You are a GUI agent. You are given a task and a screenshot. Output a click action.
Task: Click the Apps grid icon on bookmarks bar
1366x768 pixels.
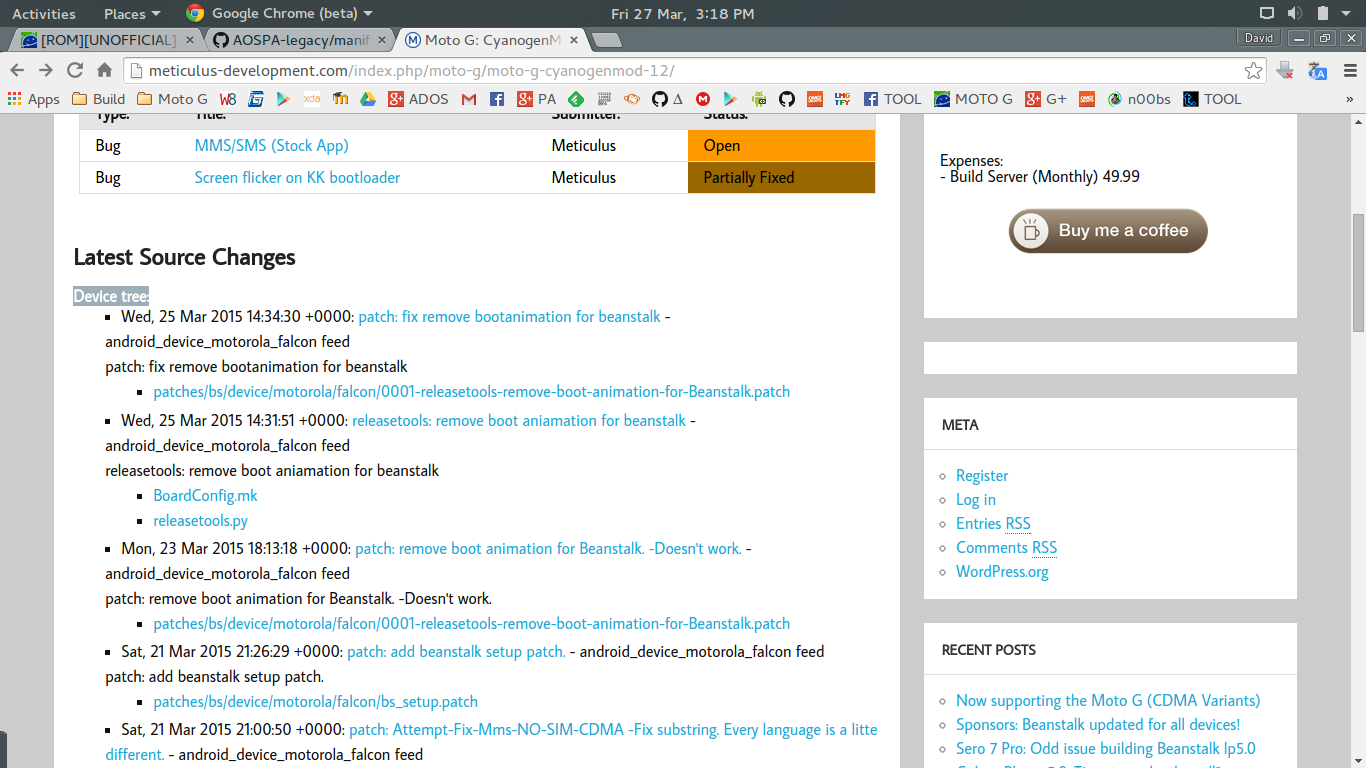coord(13,98)
